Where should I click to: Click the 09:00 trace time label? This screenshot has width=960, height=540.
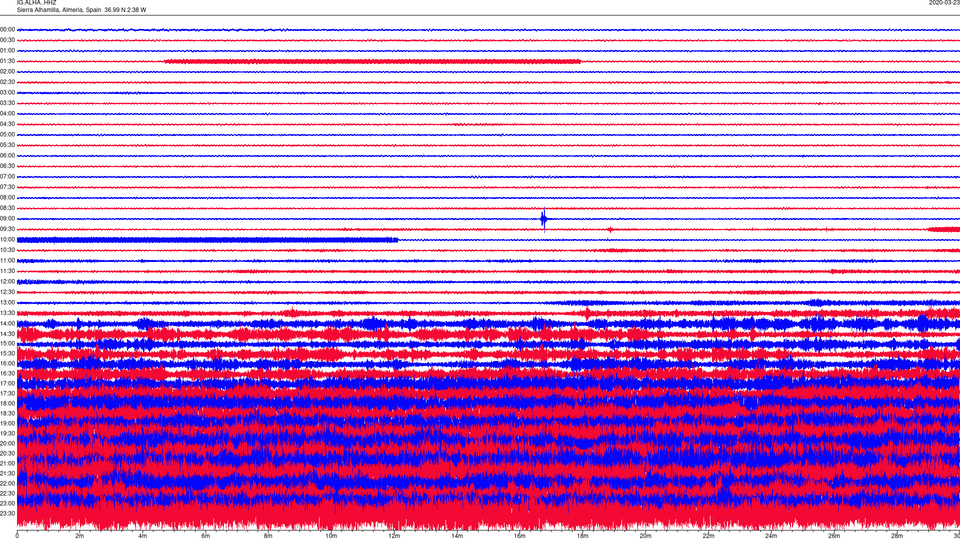coord(7,219)
